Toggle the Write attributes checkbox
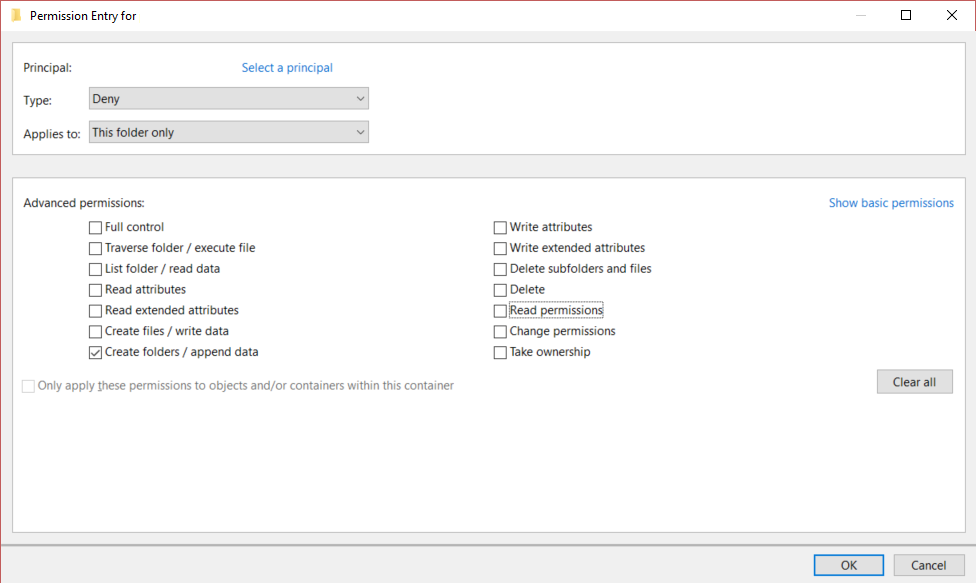 pyautogui.click(x=500, y=228)
